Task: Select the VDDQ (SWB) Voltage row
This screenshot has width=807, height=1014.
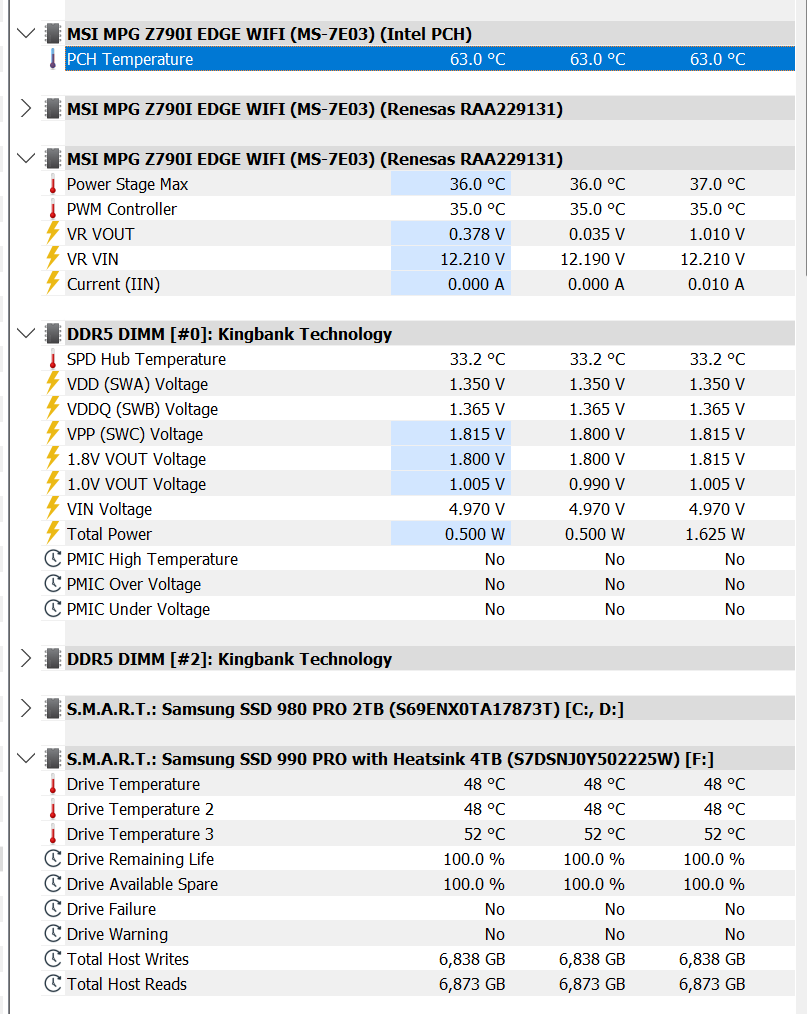Action: [x=418, y=409]
